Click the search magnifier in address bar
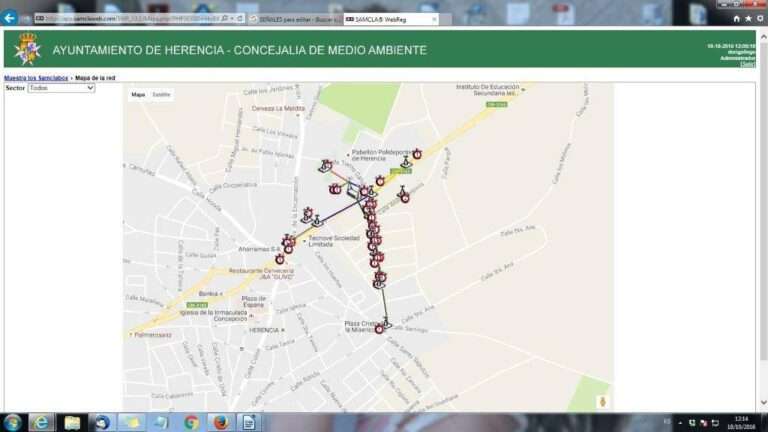Viewport: 768px width, 432px height. [x=225, y=19]
